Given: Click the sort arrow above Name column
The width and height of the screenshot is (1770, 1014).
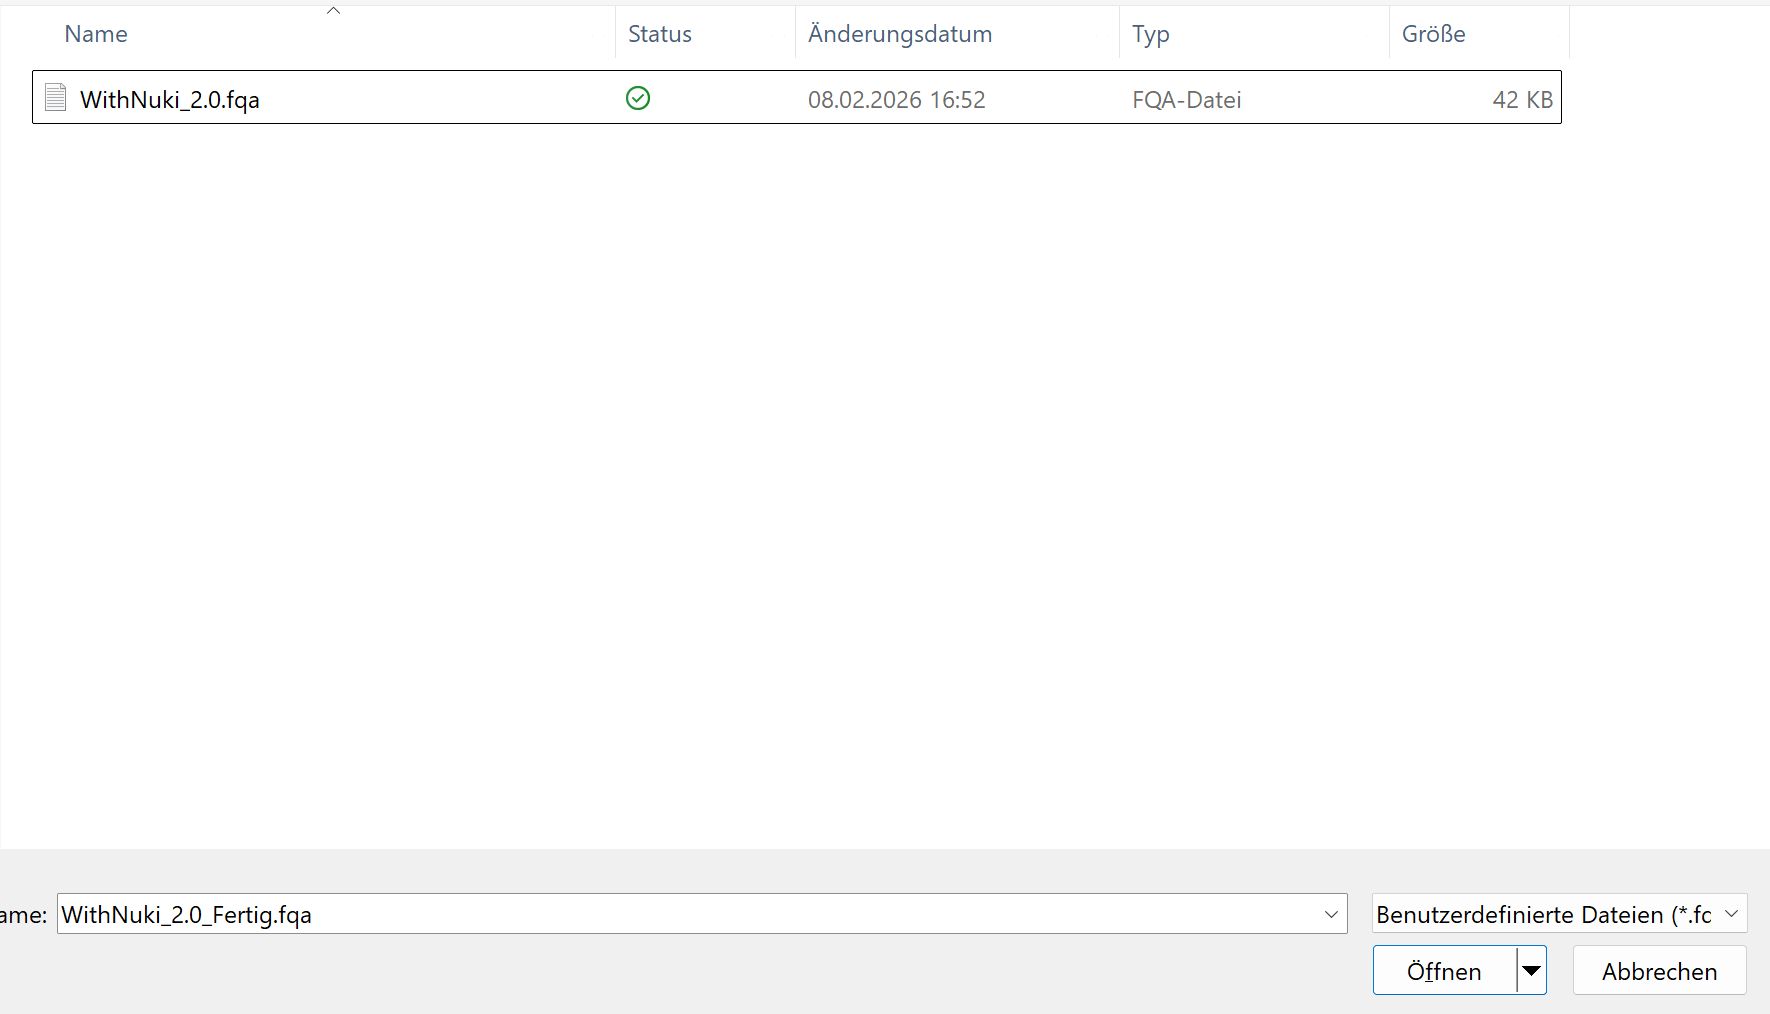Looking at the screenshot, I should pos(334,11).
